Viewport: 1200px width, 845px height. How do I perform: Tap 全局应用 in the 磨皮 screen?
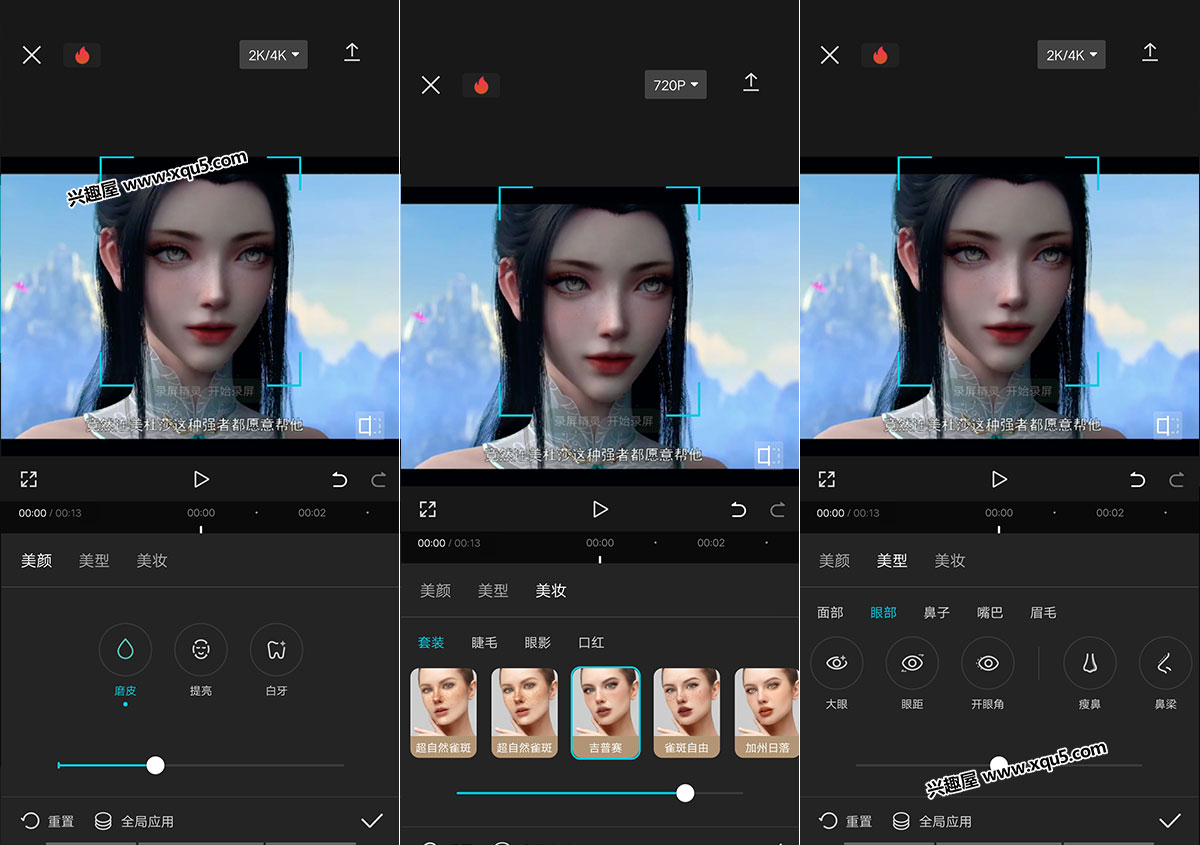[x=134, y=821]
